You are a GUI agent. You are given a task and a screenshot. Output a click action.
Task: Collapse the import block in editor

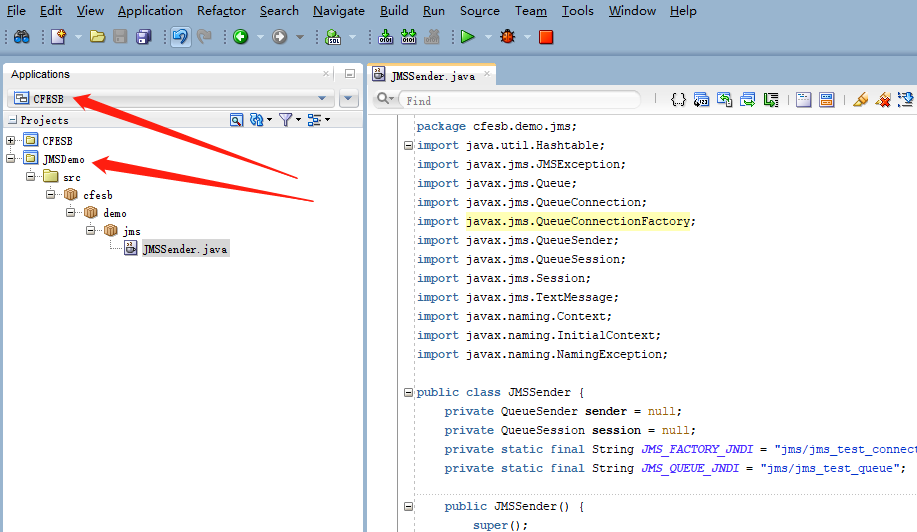(408, 146)
